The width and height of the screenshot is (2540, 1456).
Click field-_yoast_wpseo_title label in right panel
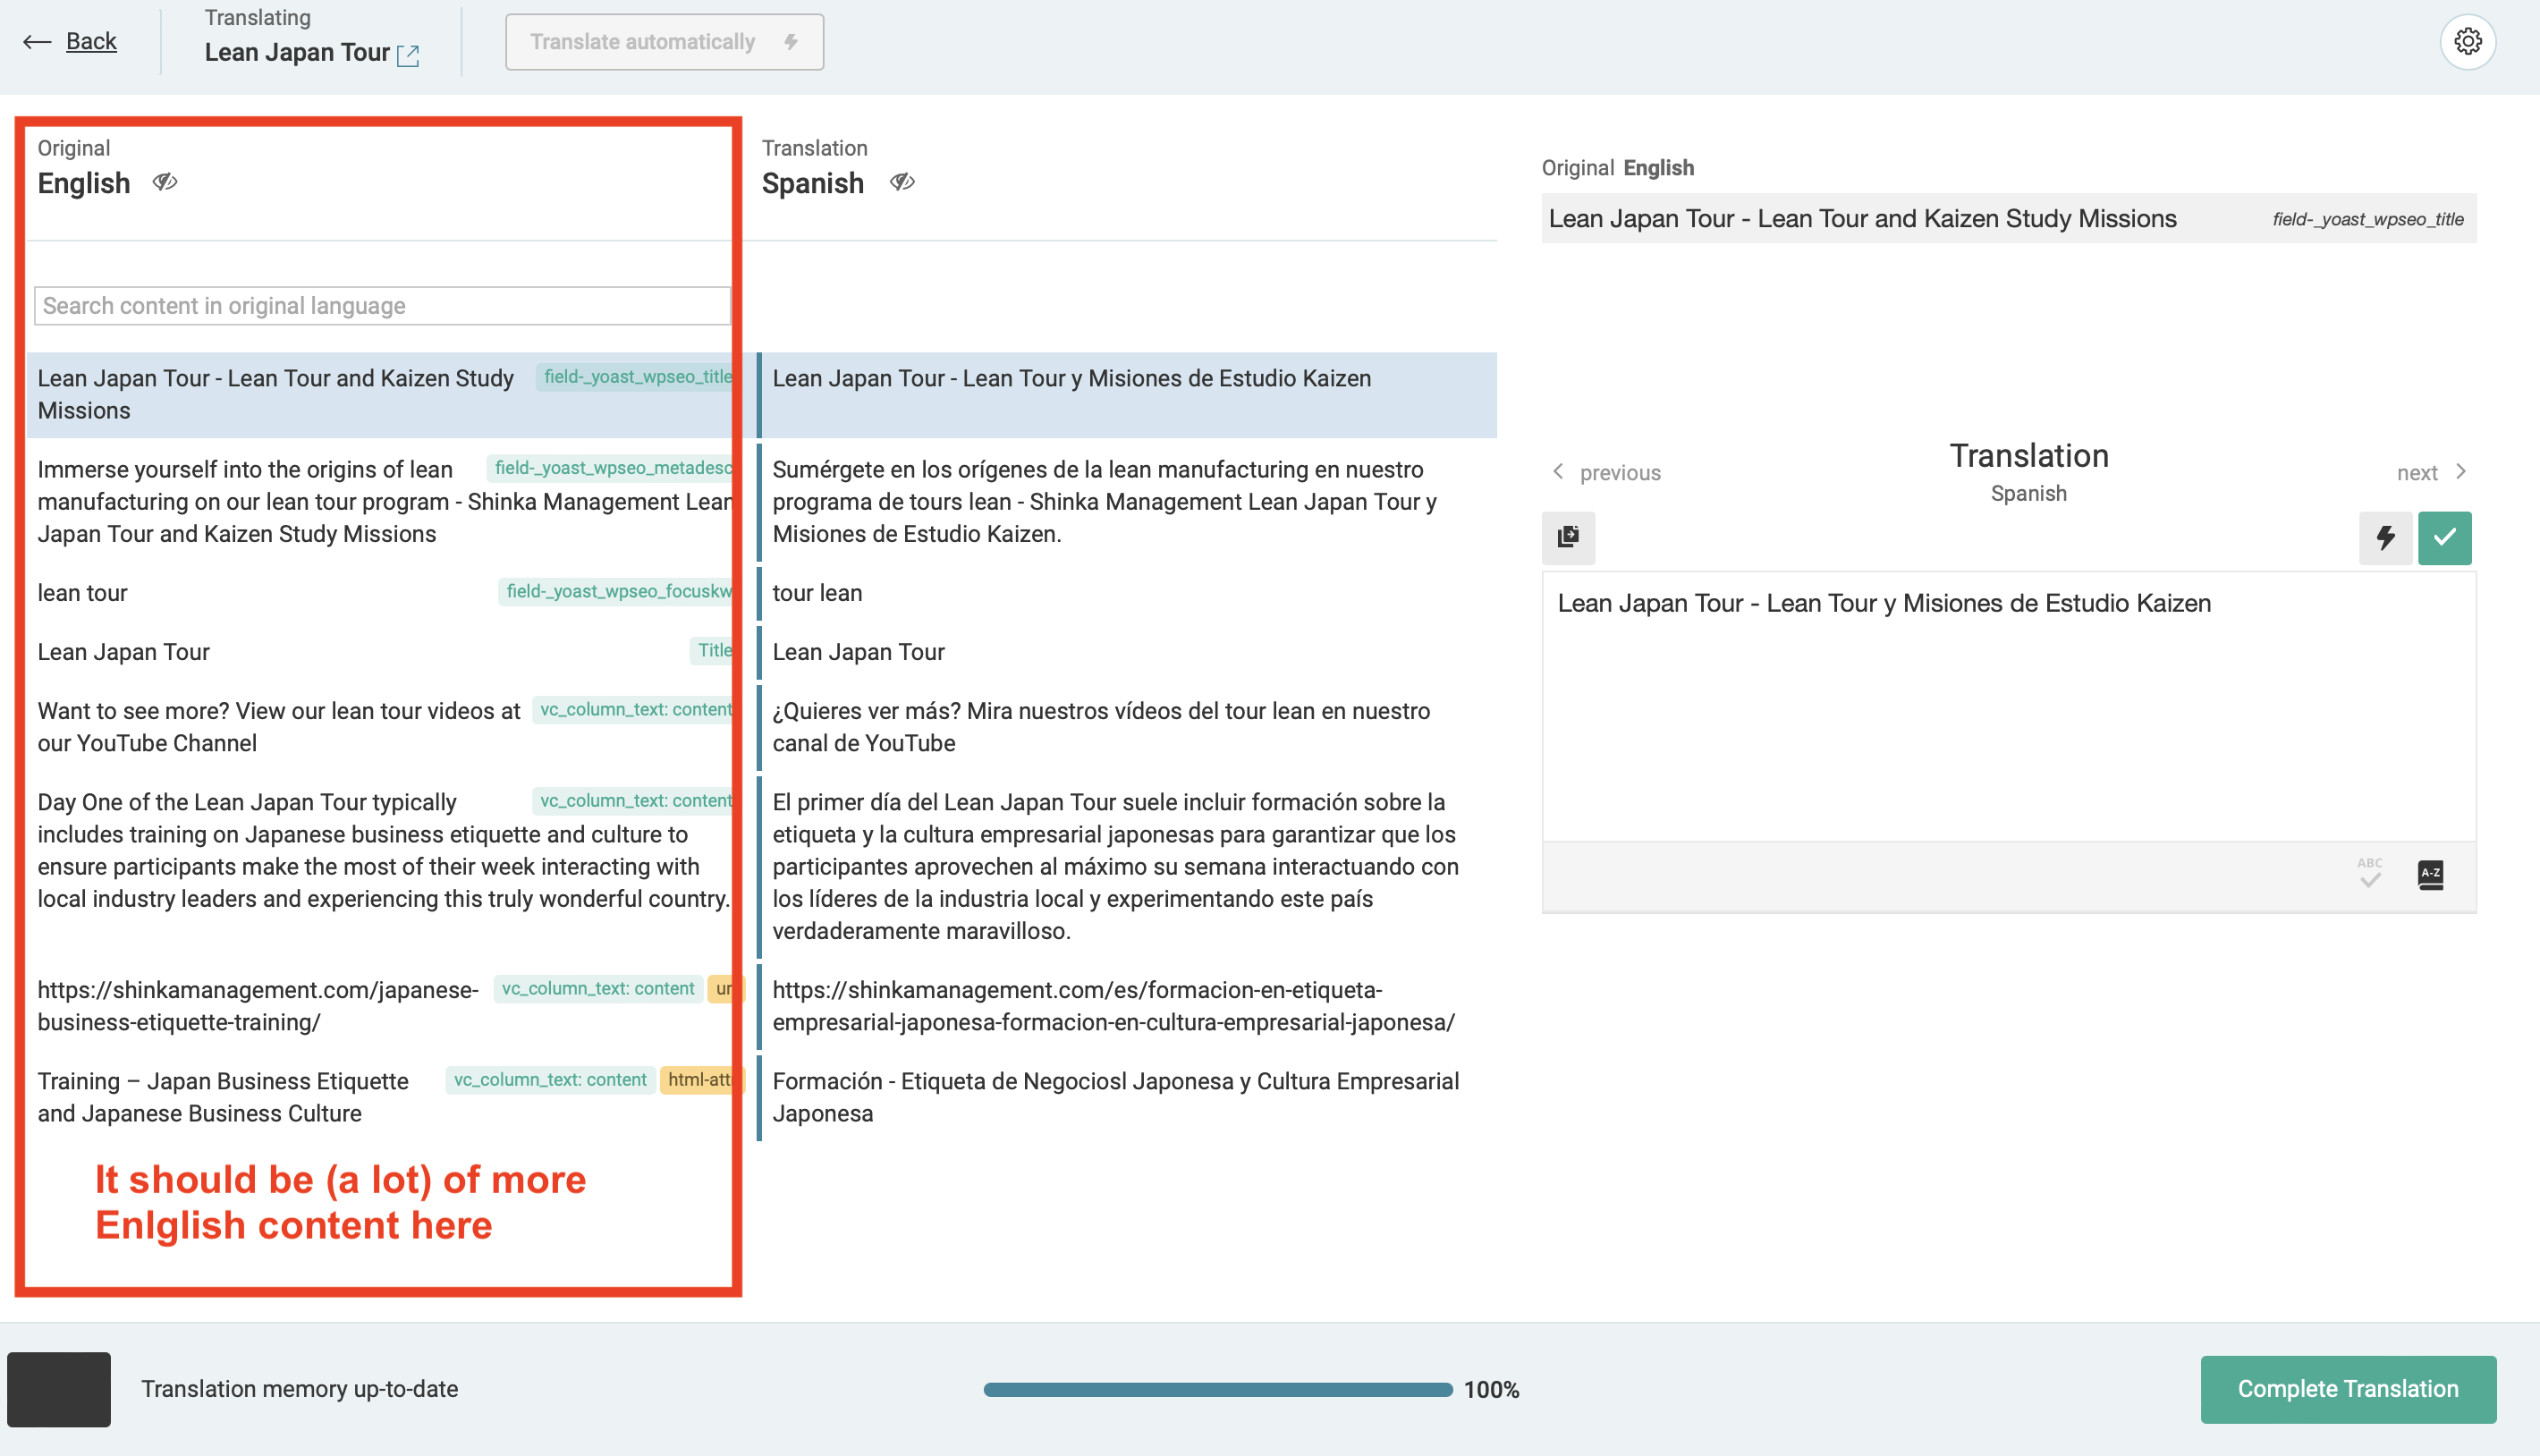point(2367,219)
